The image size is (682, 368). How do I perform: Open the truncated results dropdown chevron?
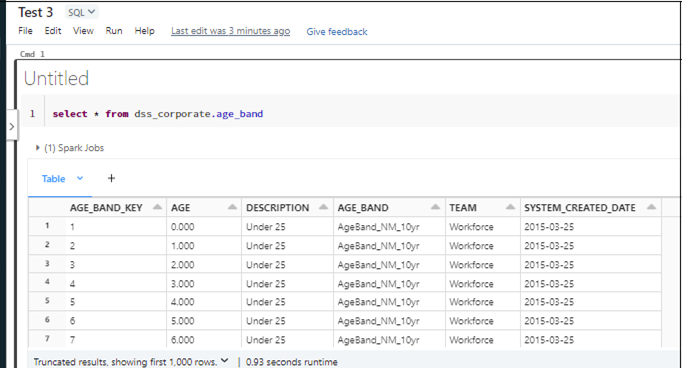click(x=224, y=361)
